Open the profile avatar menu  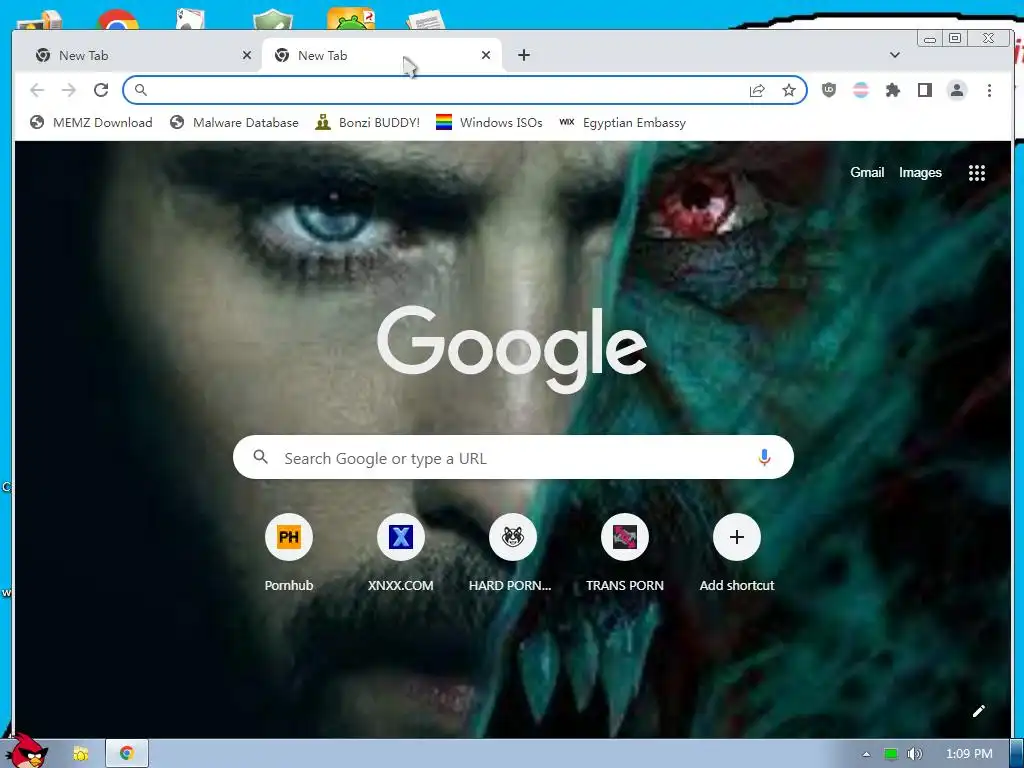point(957,90)
